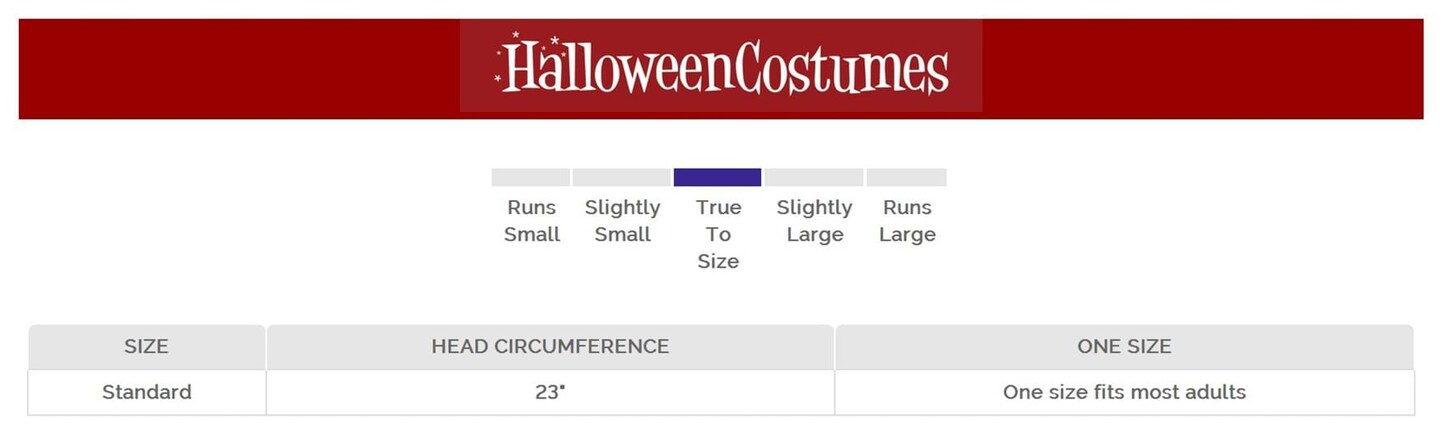
Task: Click the ONE SIZE column header
Action: point(1124,347)
